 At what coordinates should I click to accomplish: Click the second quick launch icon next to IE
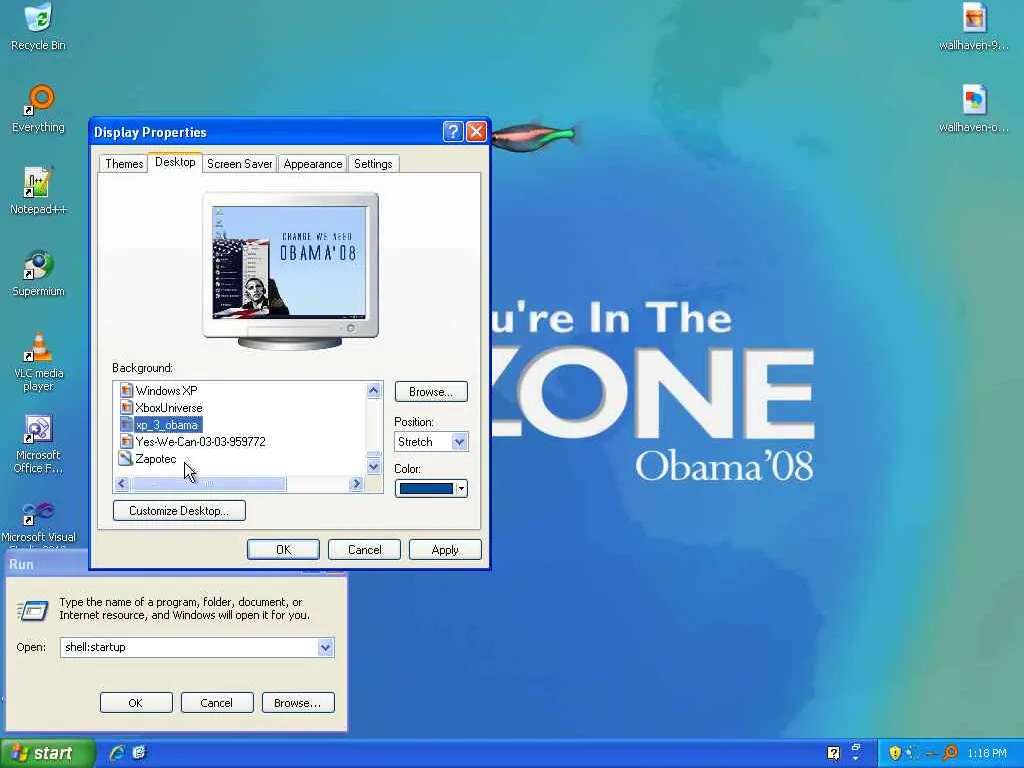tap(139, 752)
